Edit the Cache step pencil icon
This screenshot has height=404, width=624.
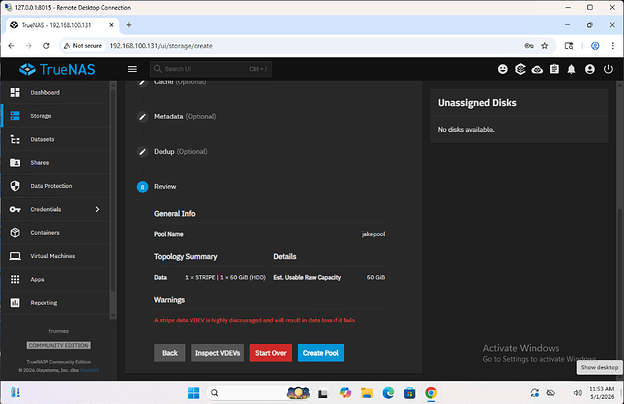point(142,82)
